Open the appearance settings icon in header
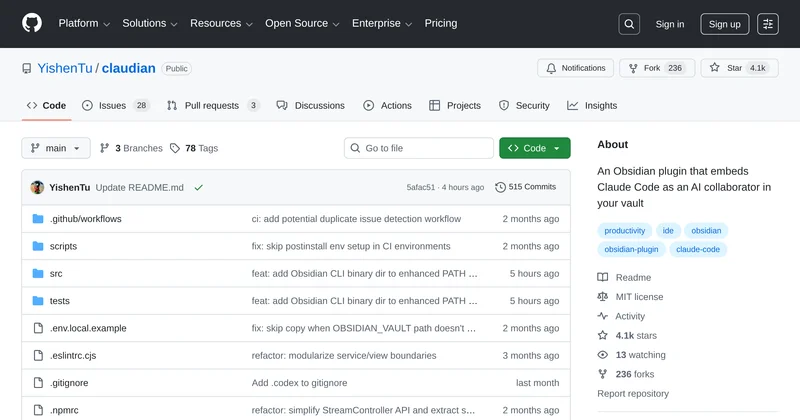 point(768,24)
